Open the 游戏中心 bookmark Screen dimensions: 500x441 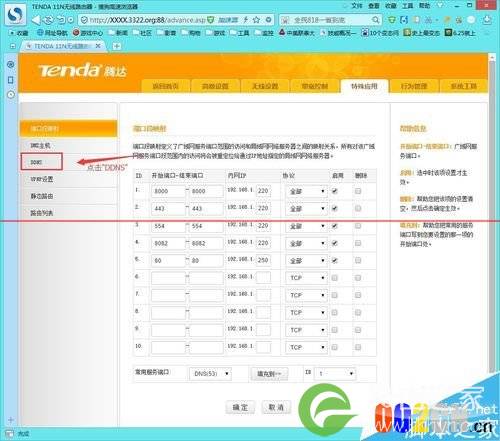(x=88, y=33)
